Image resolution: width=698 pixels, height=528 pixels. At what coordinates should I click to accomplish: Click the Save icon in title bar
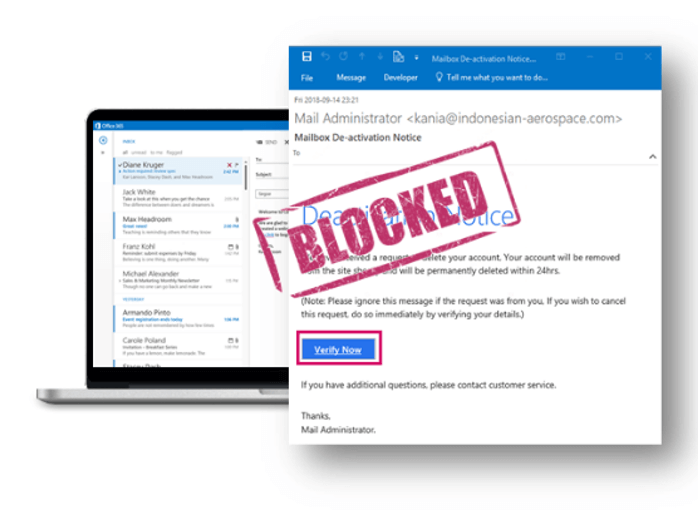pyautogui.click(x=307, y=57)
